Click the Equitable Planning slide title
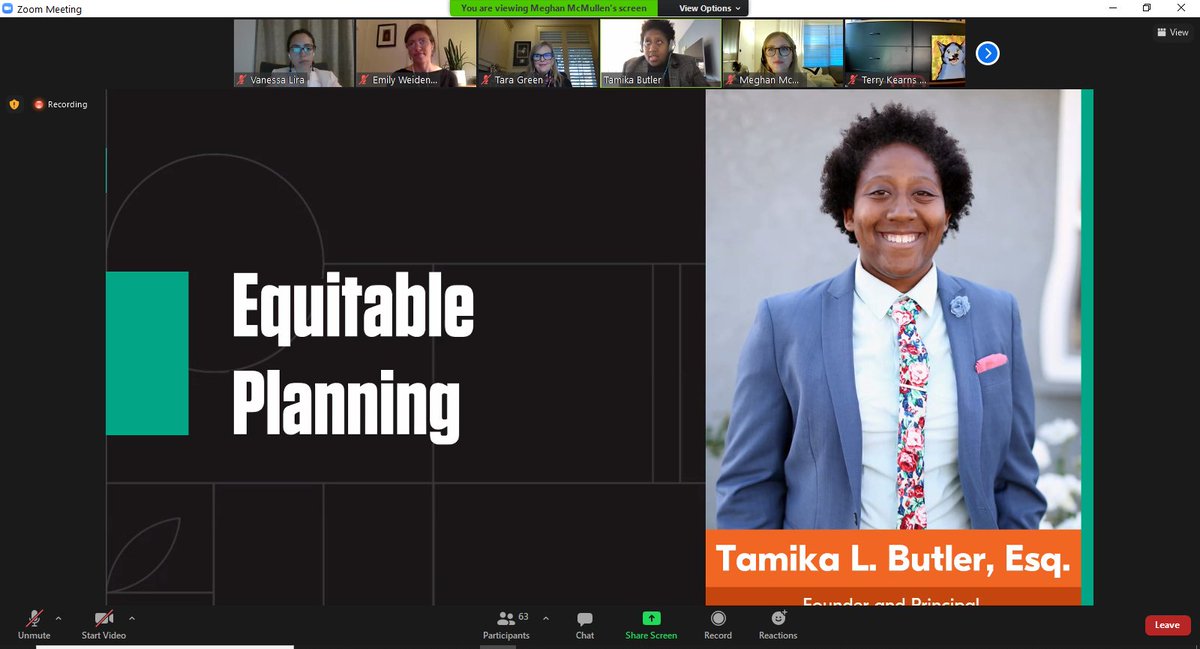 tap(352, 357)
